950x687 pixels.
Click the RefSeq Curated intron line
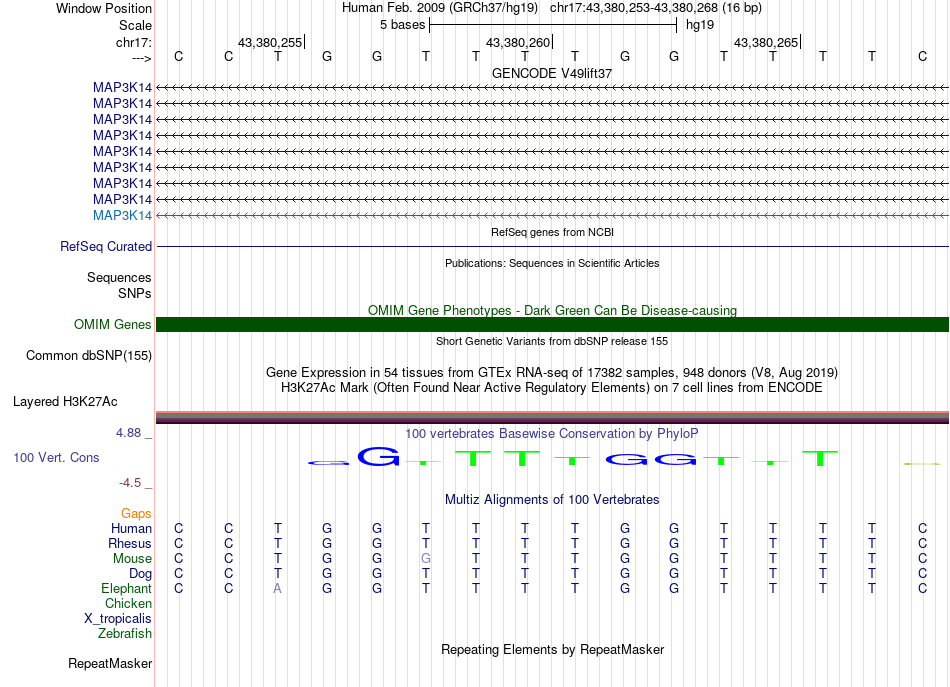click(552, 247)
